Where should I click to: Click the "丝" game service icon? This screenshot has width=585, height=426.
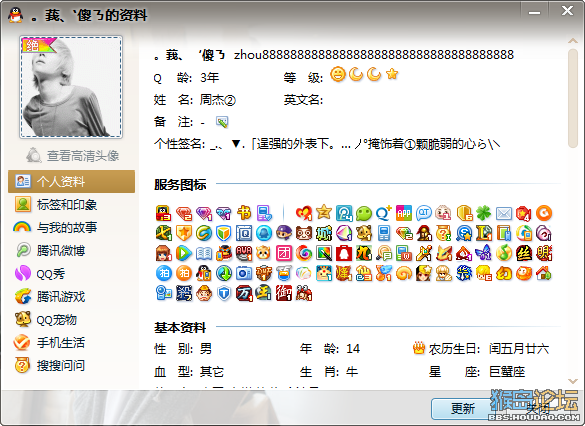click(524, 253)
